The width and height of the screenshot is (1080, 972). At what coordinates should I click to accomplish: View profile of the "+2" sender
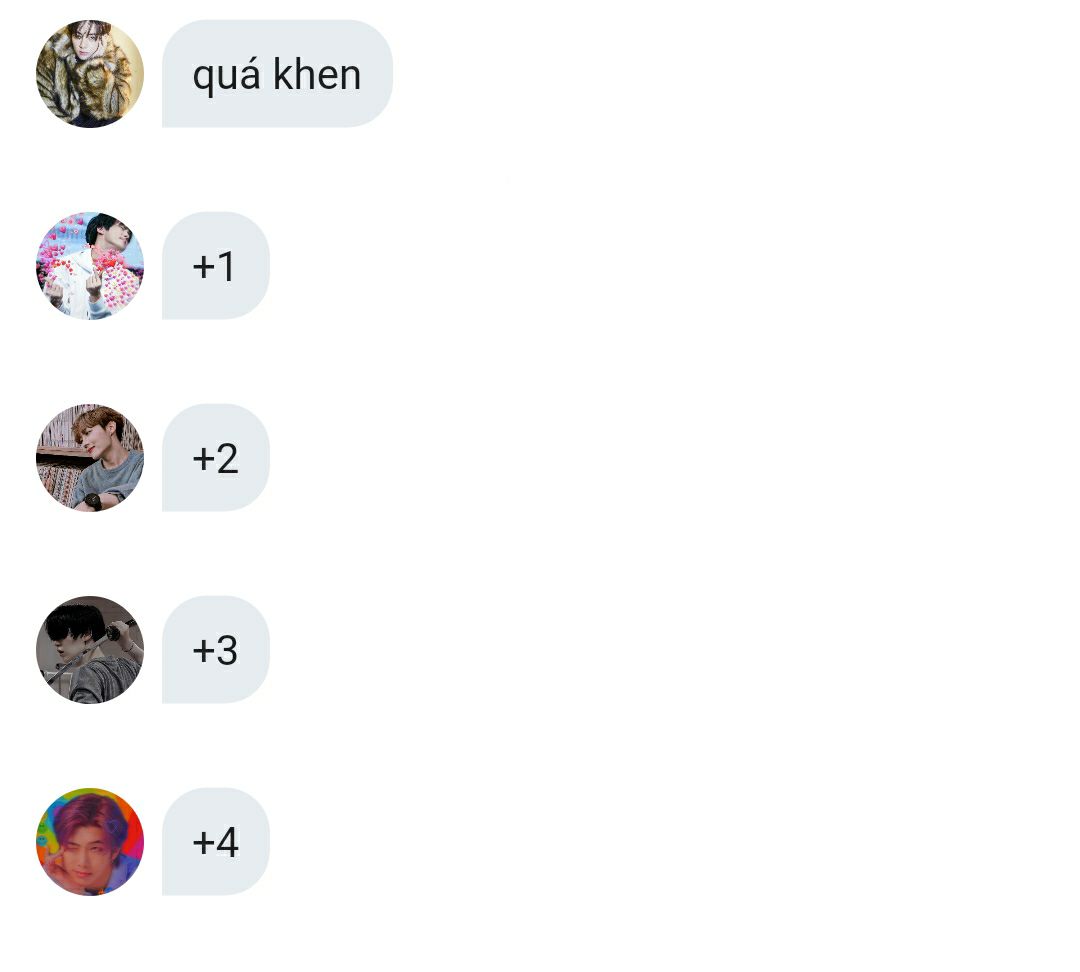(x=90, y=458)
